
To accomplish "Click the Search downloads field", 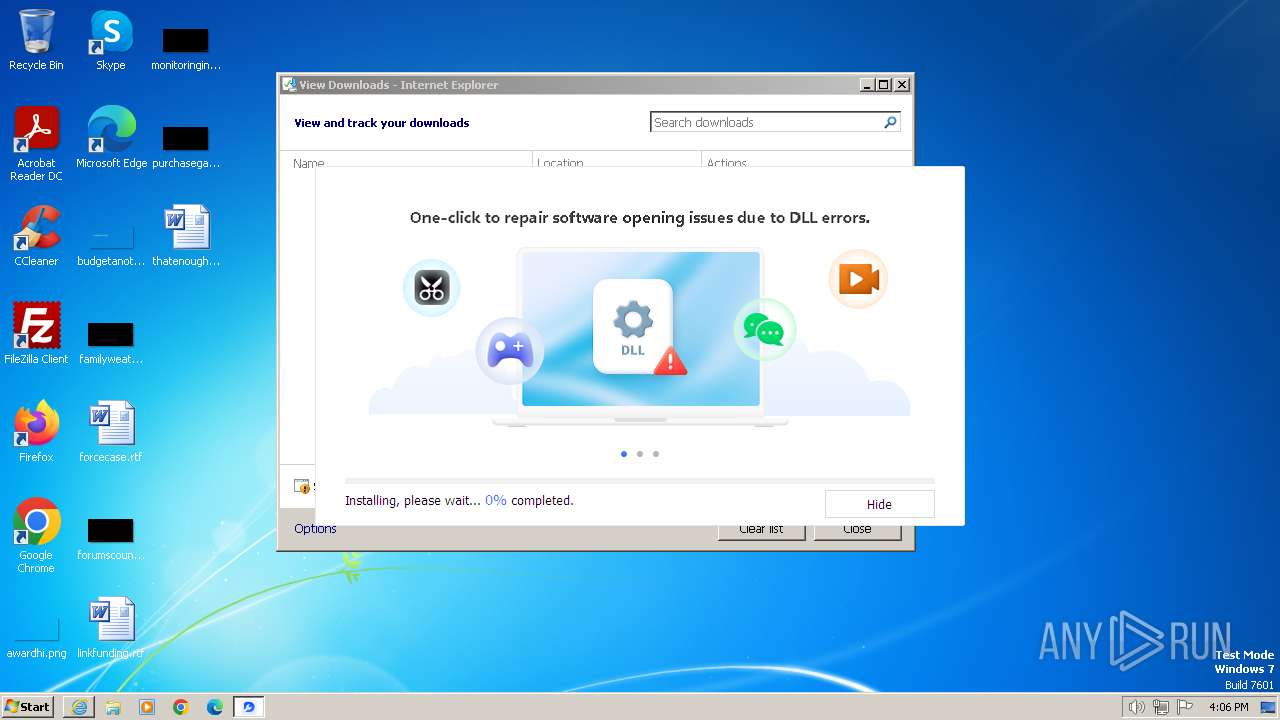I will 766,122.
